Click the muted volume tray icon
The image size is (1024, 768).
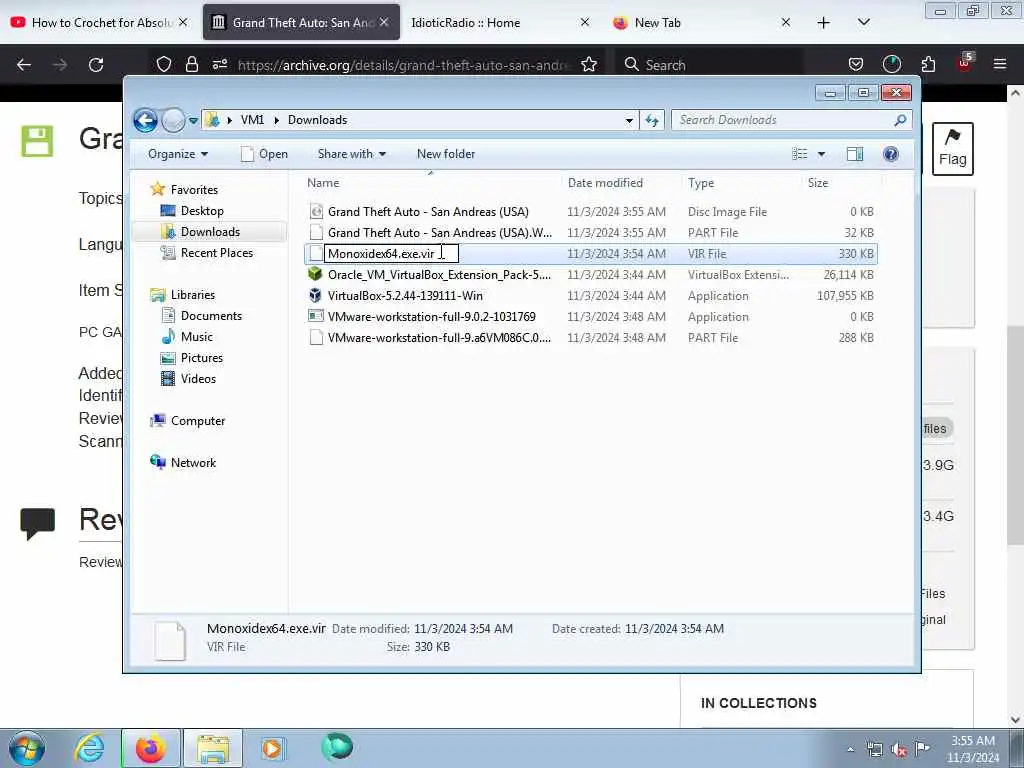pyautogui.click(x=899, y=750)
